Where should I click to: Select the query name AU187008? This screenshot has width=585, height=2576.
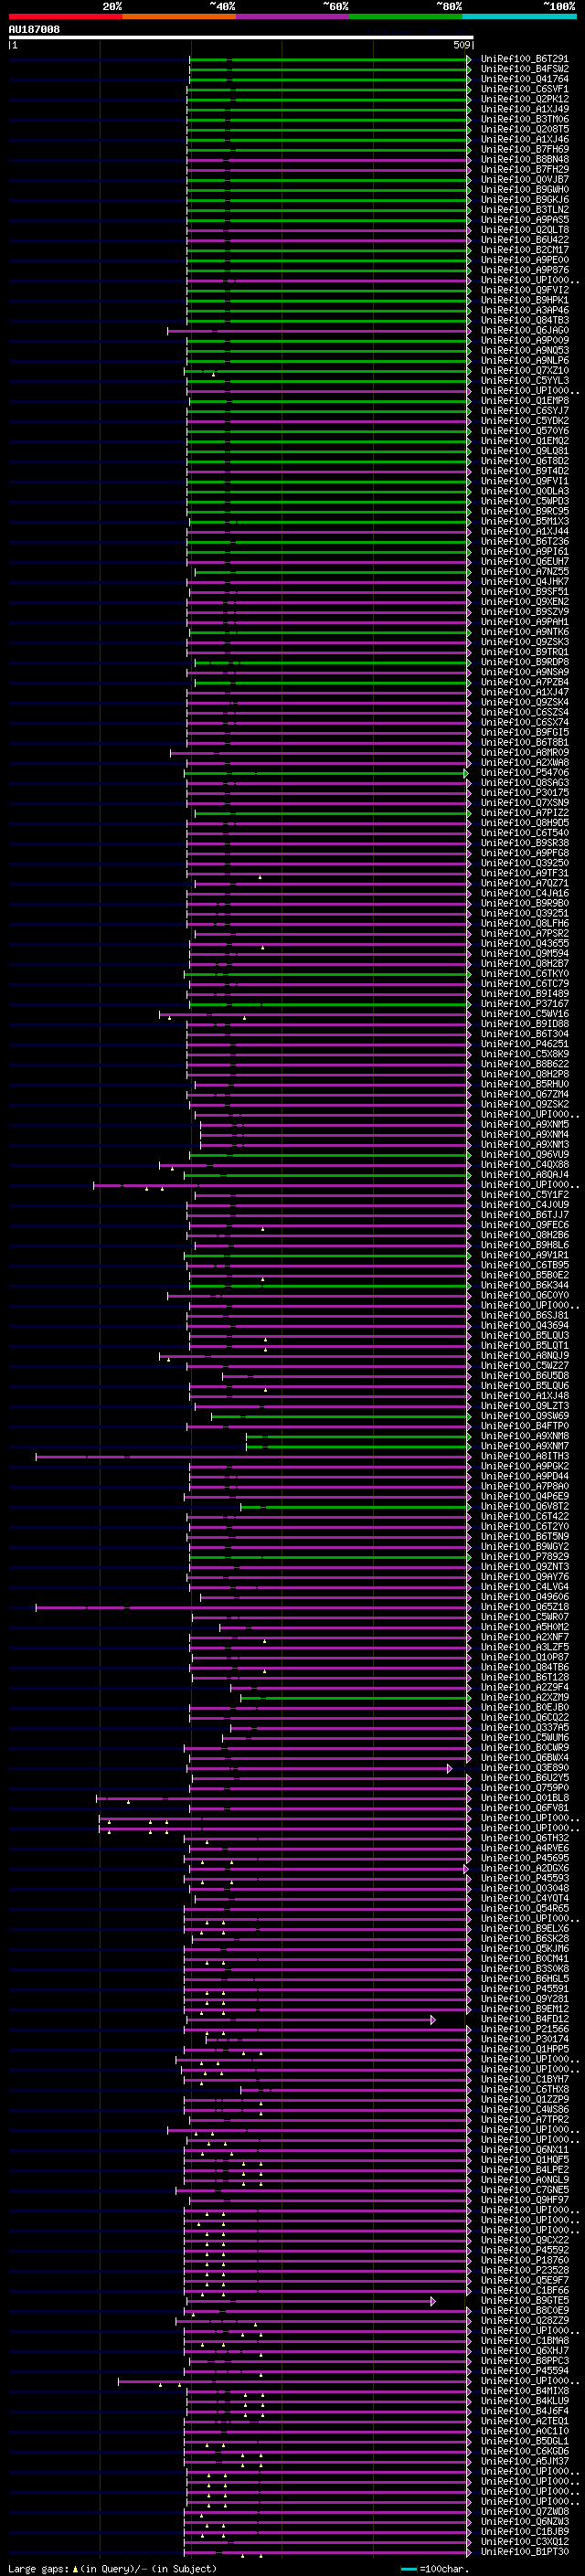pyautogui.click(x=34, y=30)
